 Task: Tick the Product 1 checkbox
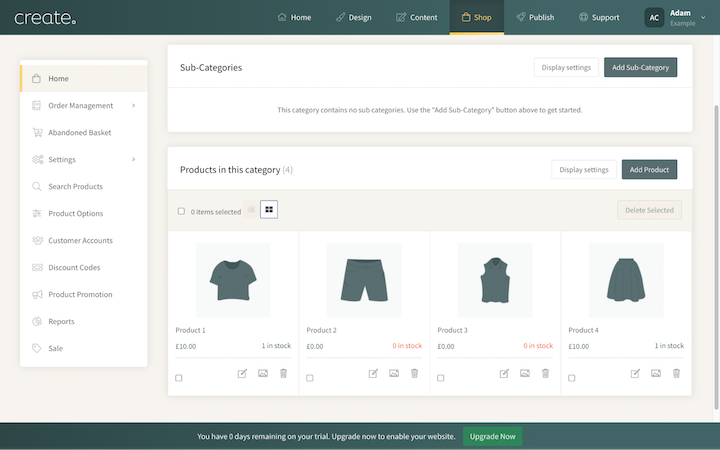179,378
